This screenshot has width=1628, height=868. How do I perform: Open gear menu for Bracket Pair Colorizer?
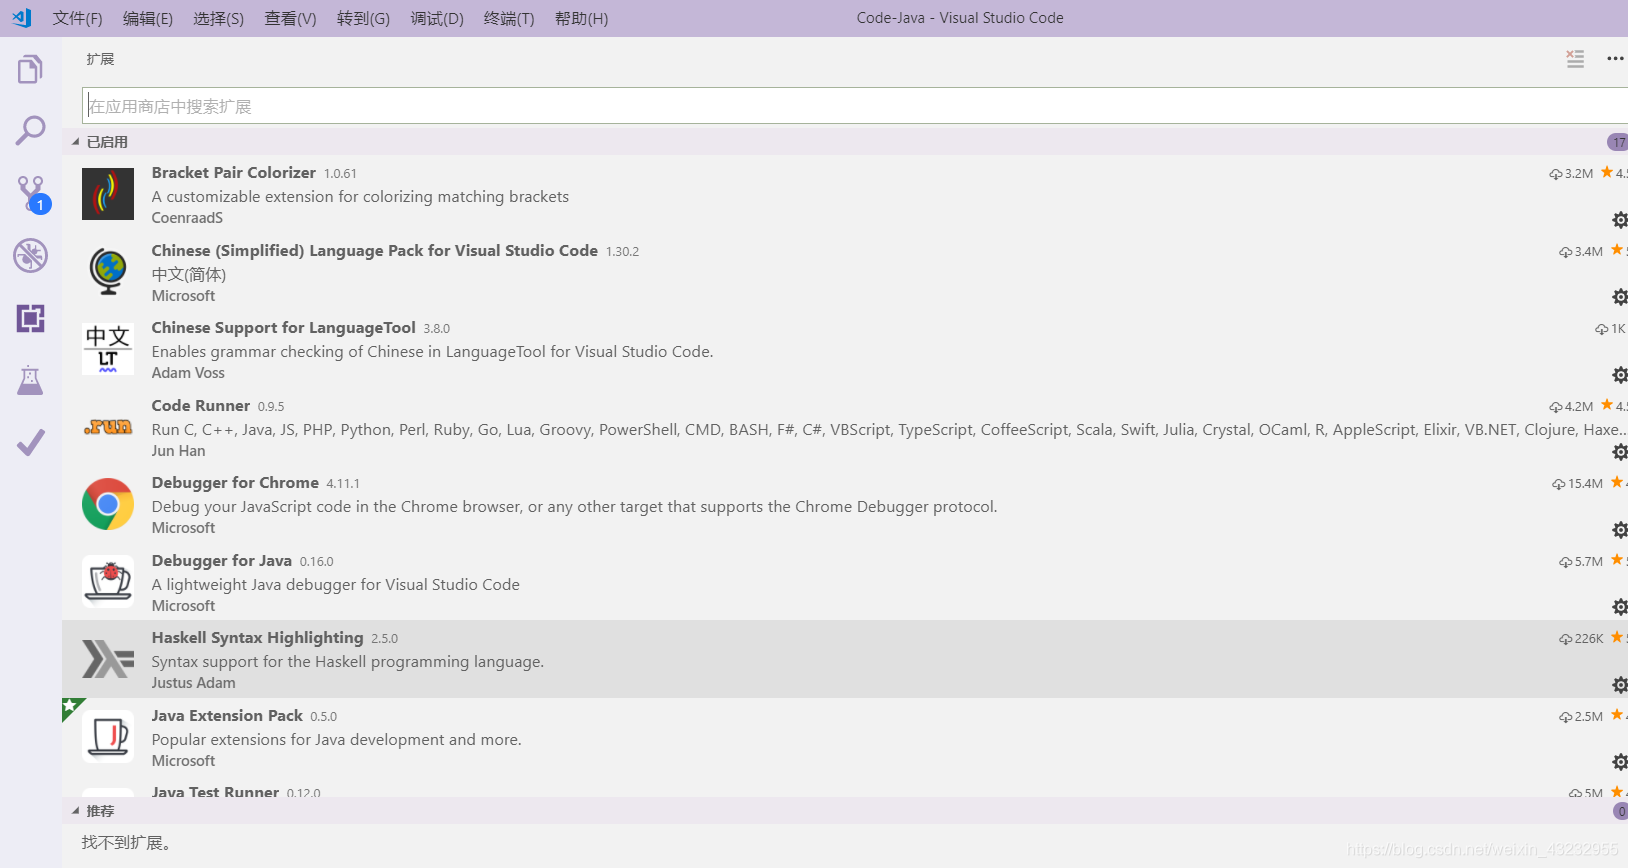click(x=1619, y=220)
